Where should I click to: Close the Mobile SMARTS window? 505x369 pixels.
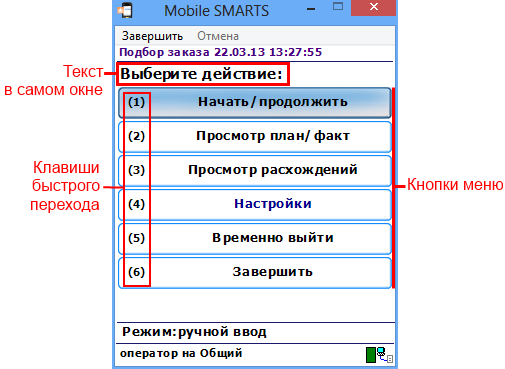[374, 7]
